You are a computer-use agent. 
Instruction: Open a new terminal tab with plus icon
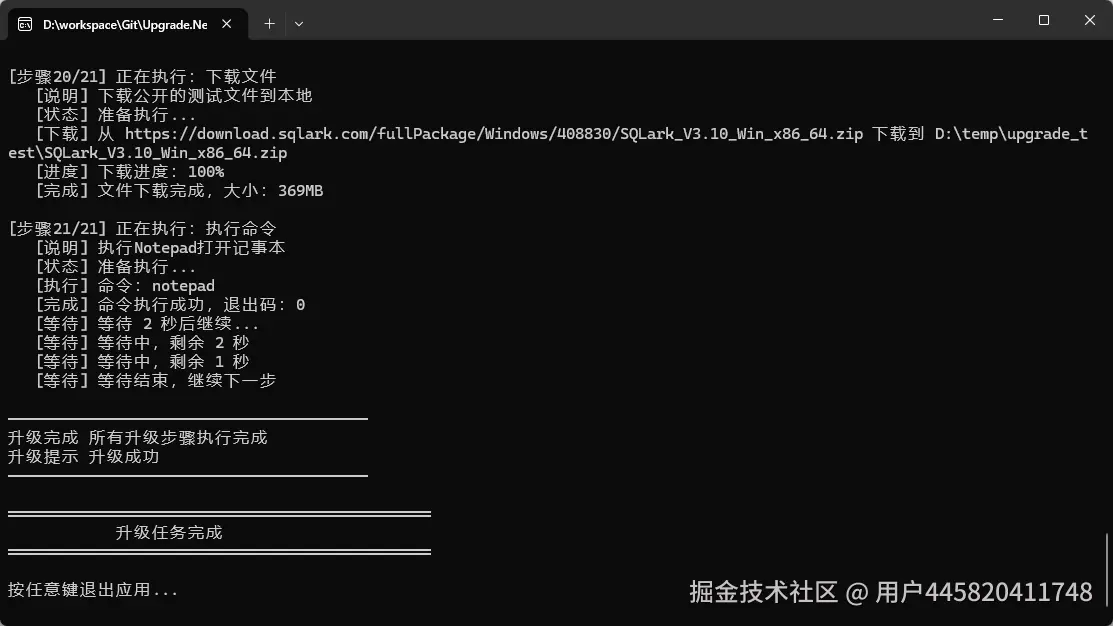point(269,24)
